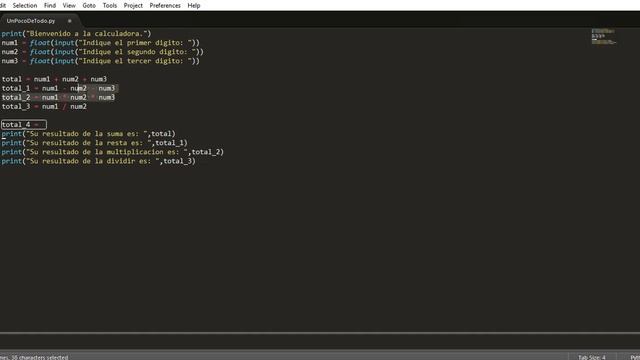
Task: Click the "resultado de la dividir" print line
Action: point(98,161)
